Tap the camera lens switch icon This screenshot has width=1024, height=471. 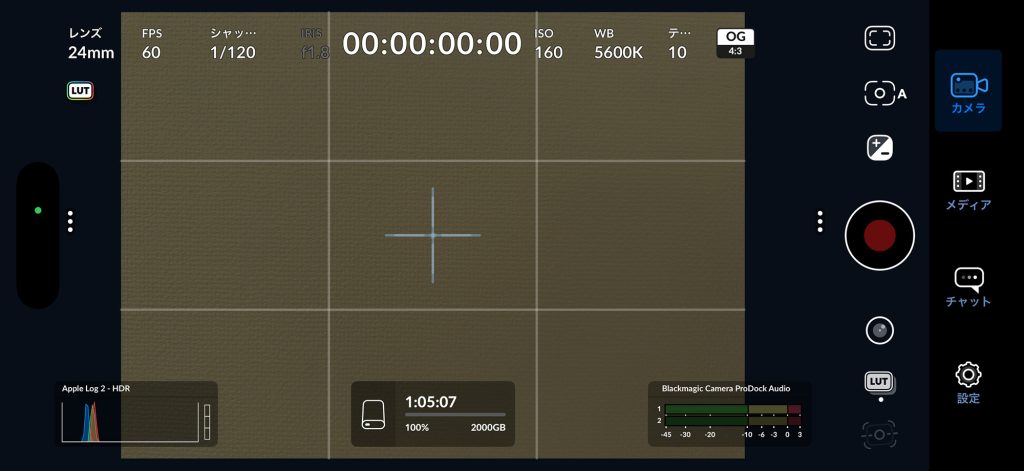coord(879,330)
